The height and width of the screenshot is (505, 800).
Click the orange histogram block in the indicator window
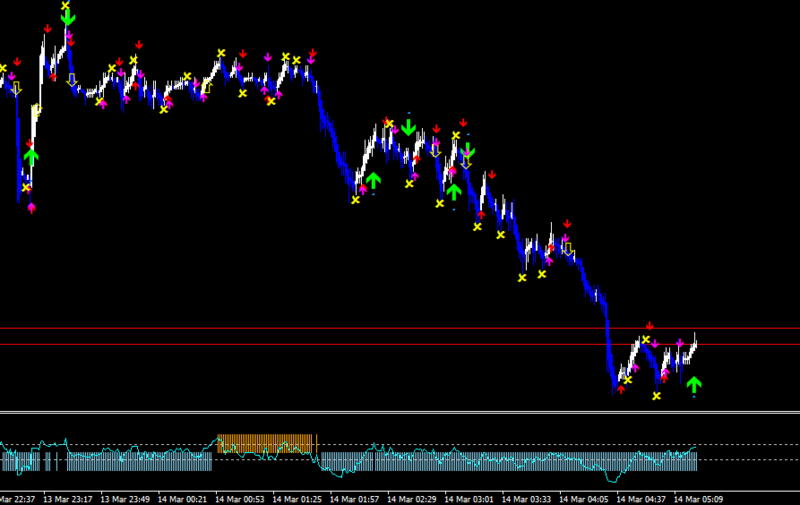coord(265,443)
